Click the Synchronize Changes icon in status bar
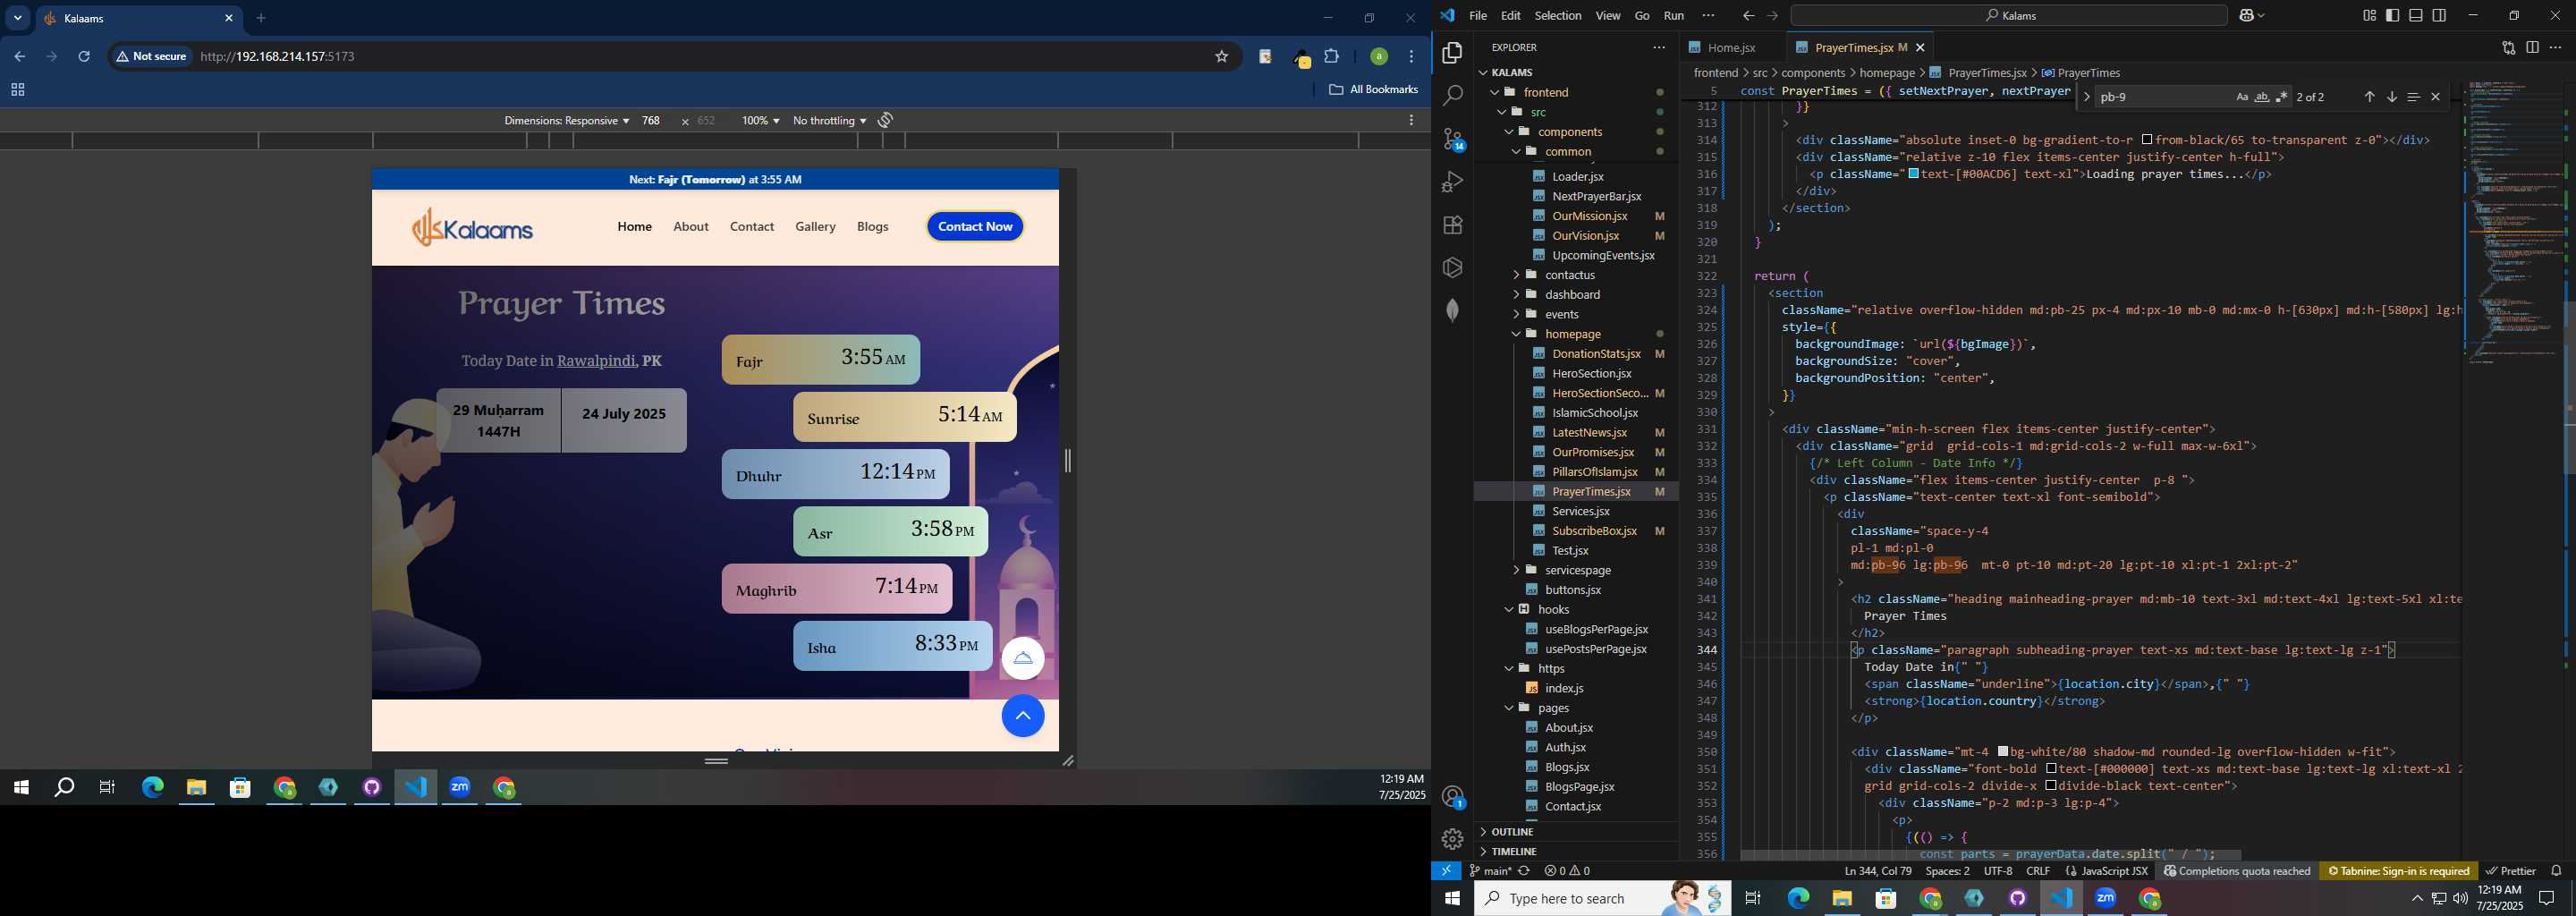Screen dimensions: 2576x916 point(1524,871)
